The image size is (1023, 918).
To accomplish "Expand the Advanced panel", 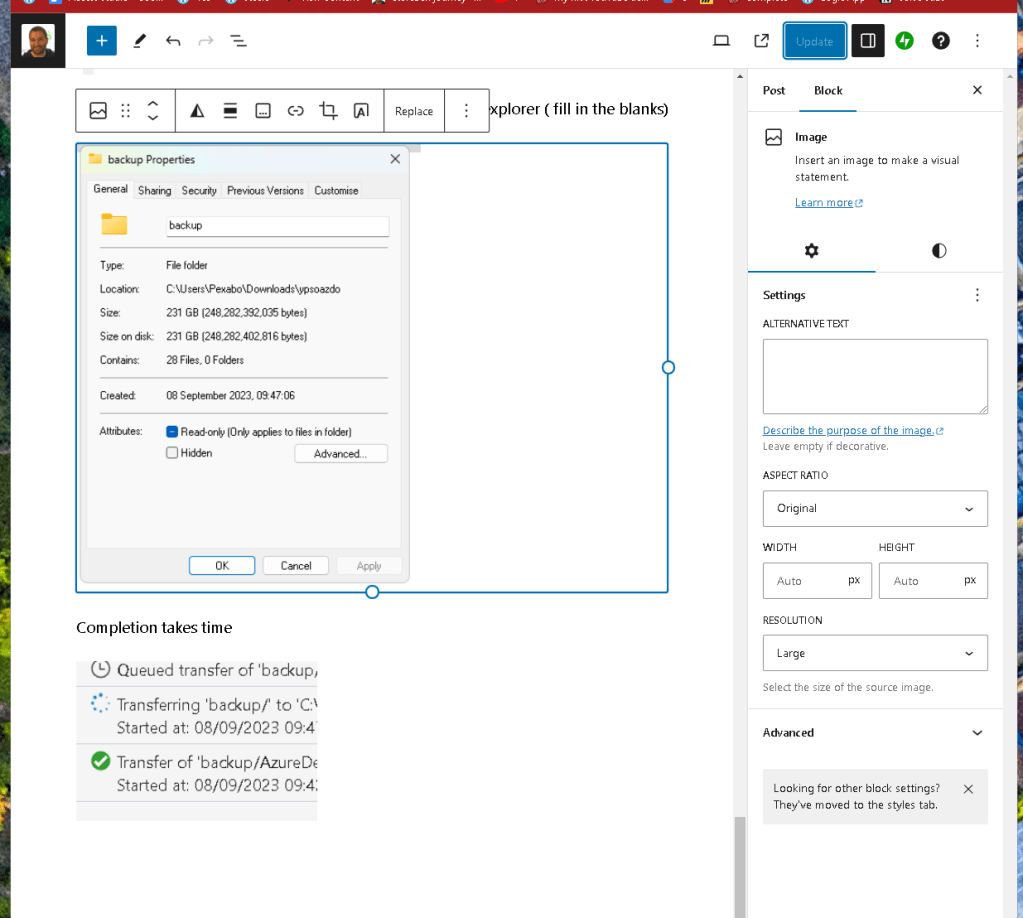I will (875, 733).
